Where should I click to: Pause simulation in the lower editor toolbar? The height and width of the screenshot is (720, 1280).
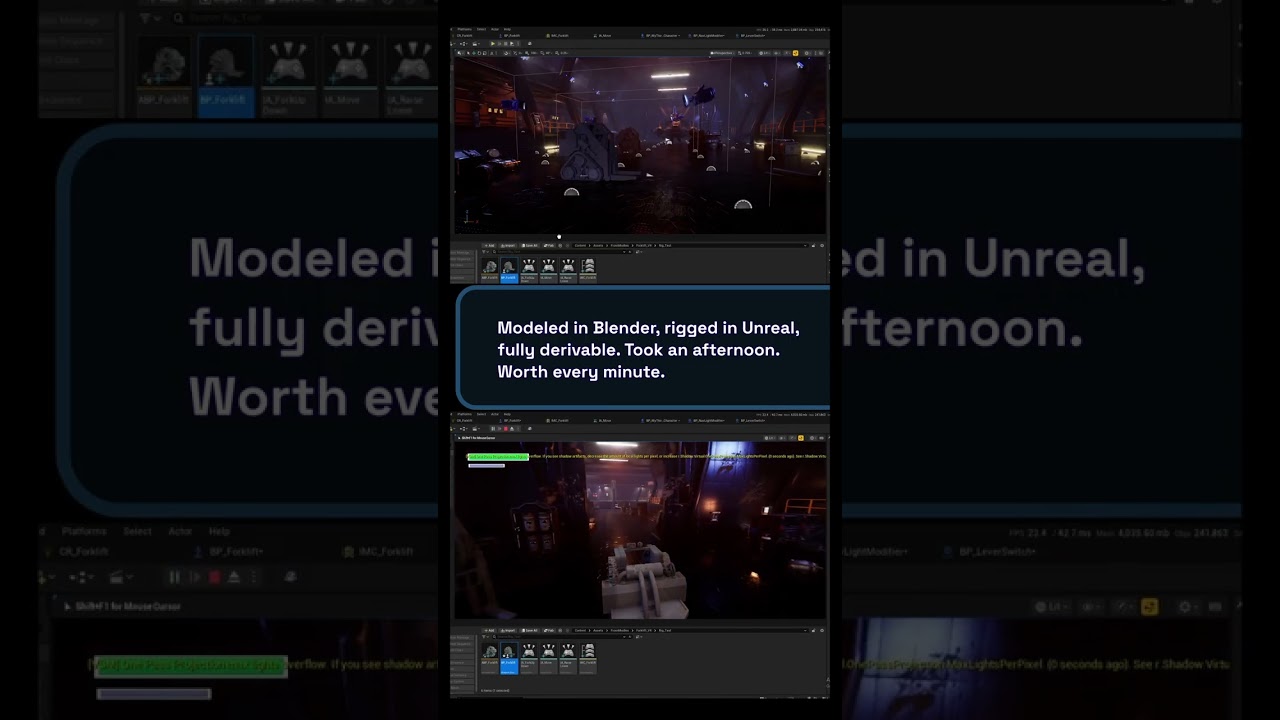coord(494,428)
